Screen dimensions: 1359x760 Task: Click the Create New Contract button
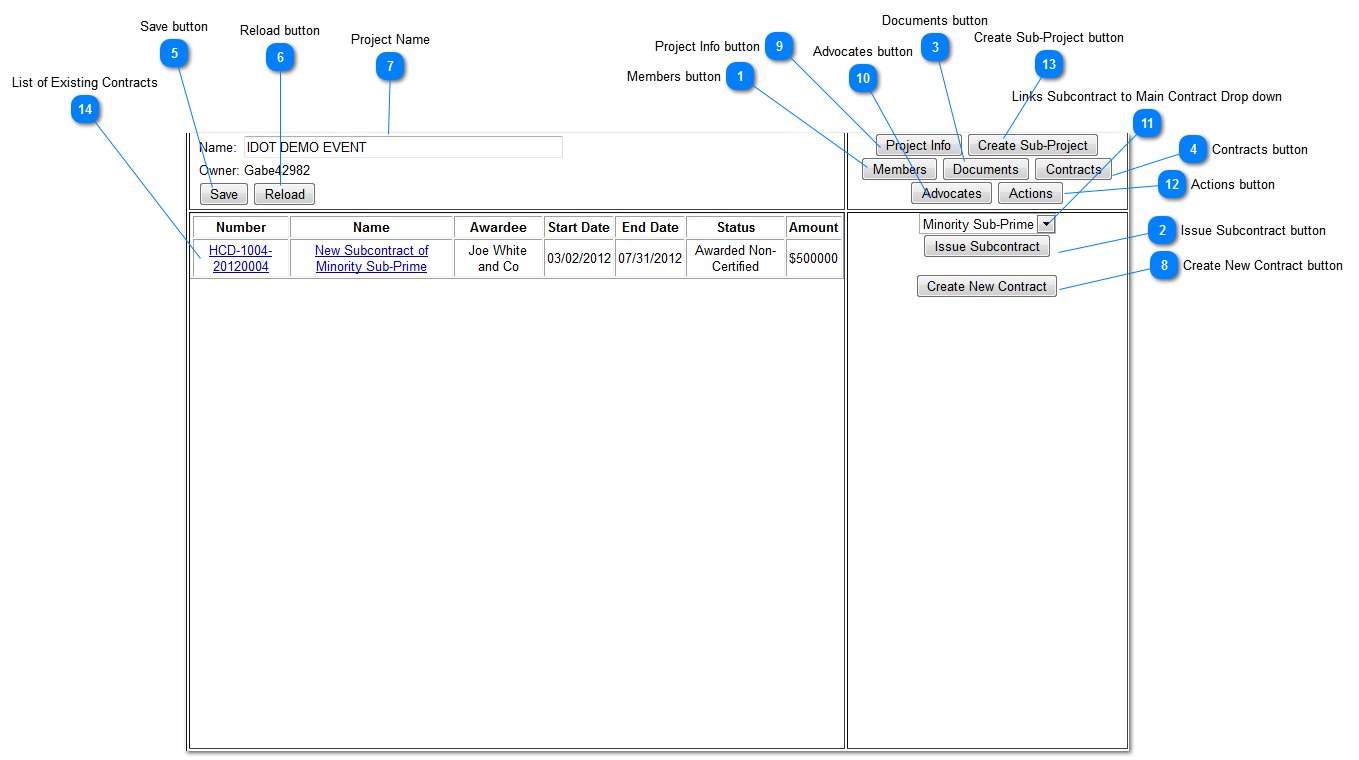point(987,286)
